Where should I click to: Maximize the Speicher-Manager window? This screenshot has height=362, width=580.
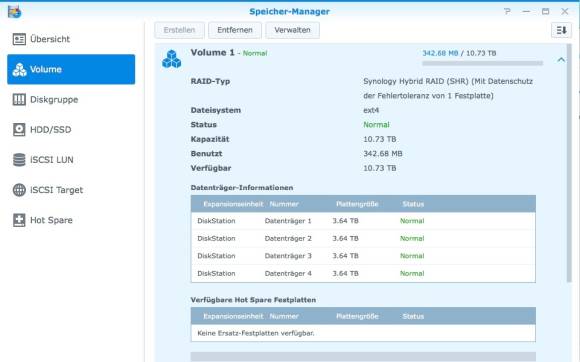click(545, 11)
